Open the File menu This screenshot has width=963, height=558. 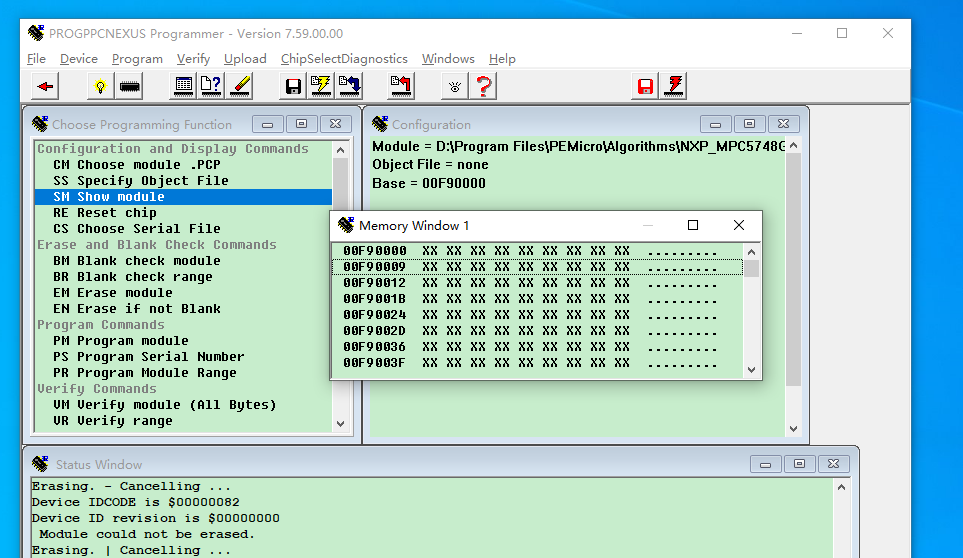[x=36, y=58]
